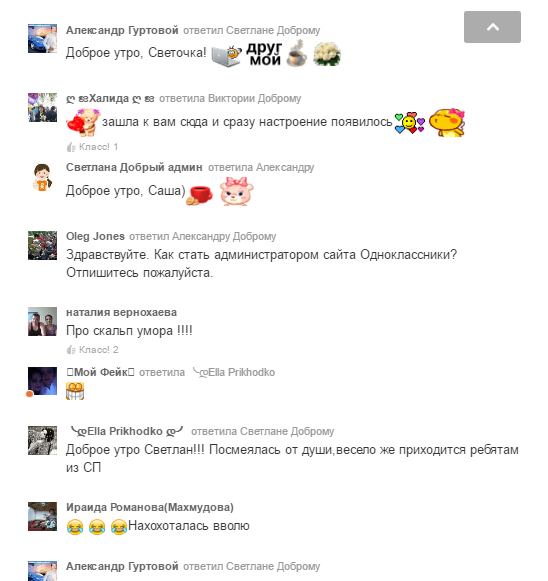Image resolution: width=548 pixels, height=581 pixels.
Task: Click the pink bear with bow sticker
Action: (237, 191)
